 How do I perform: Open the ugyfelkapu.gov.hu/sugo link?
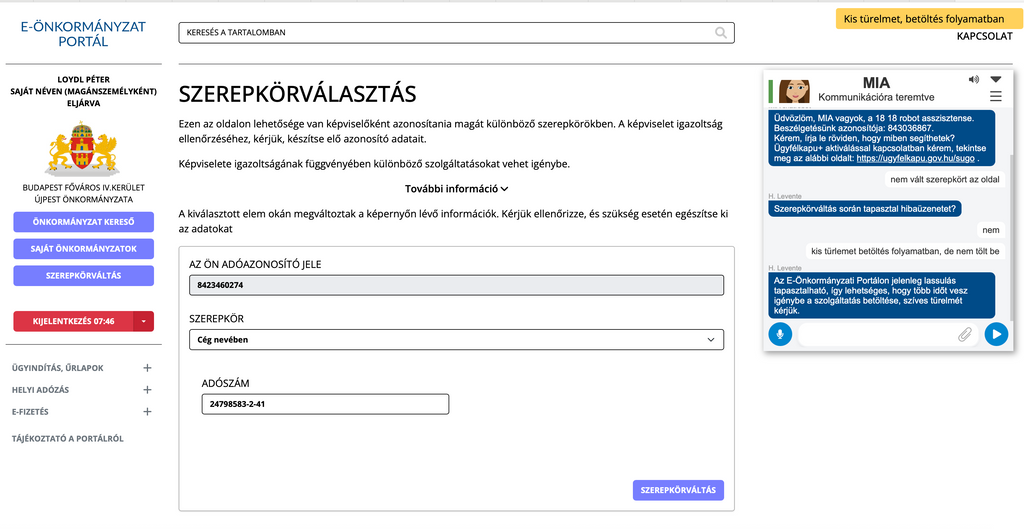pyautogui.click(x=917, y=158)
